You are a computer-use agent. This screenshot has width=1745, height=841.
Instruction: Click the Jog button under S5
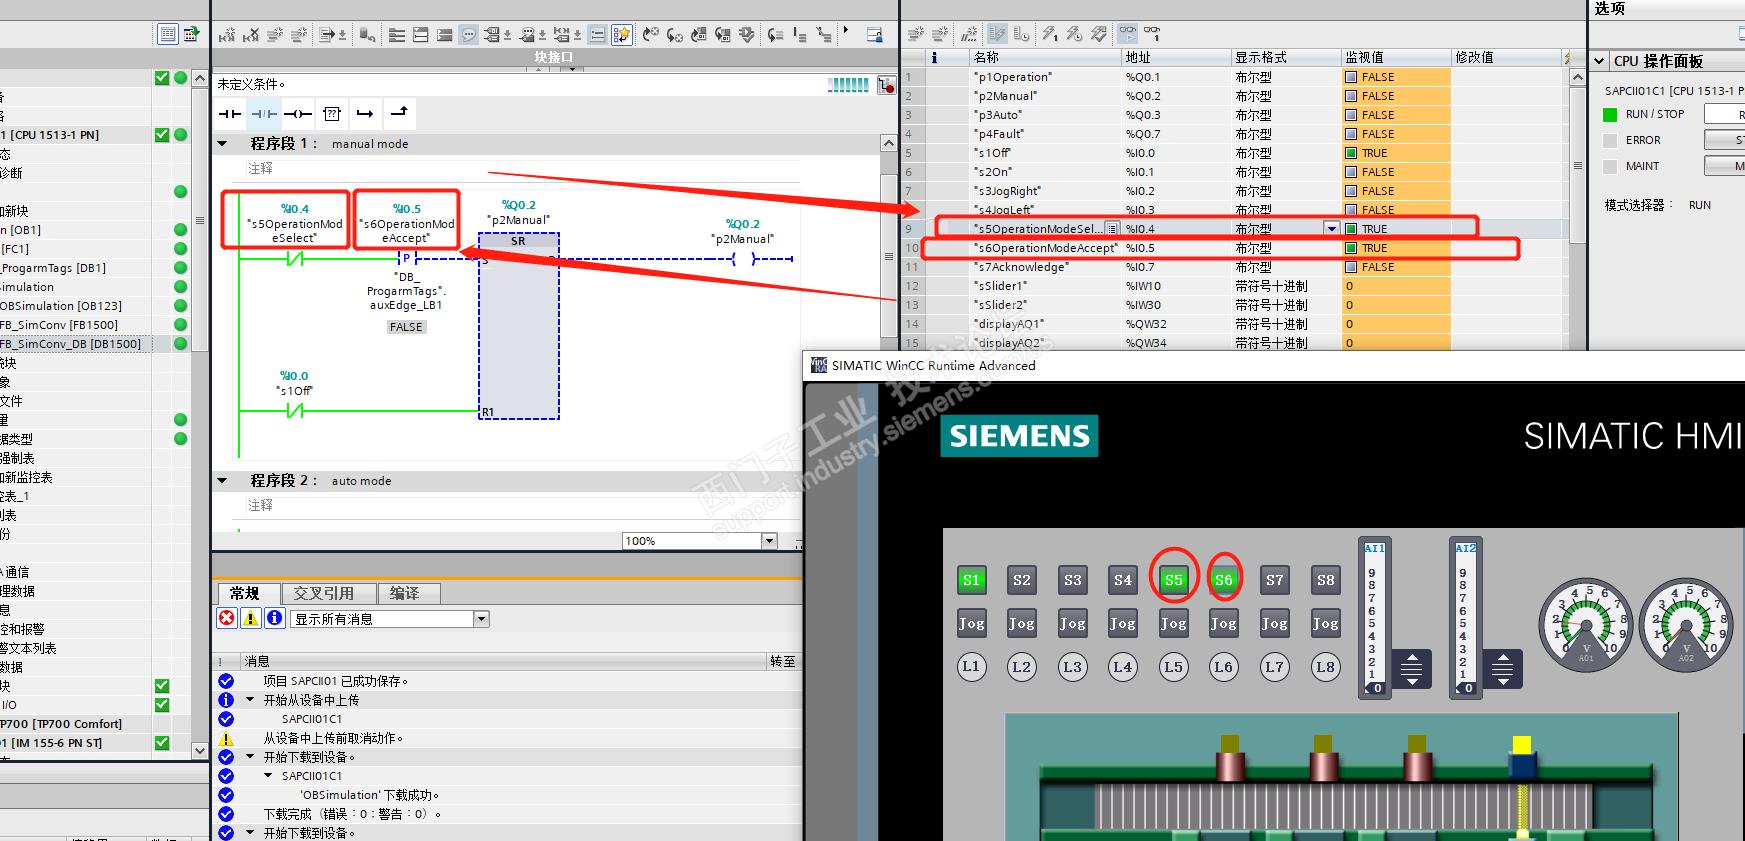click(1173, 624)
